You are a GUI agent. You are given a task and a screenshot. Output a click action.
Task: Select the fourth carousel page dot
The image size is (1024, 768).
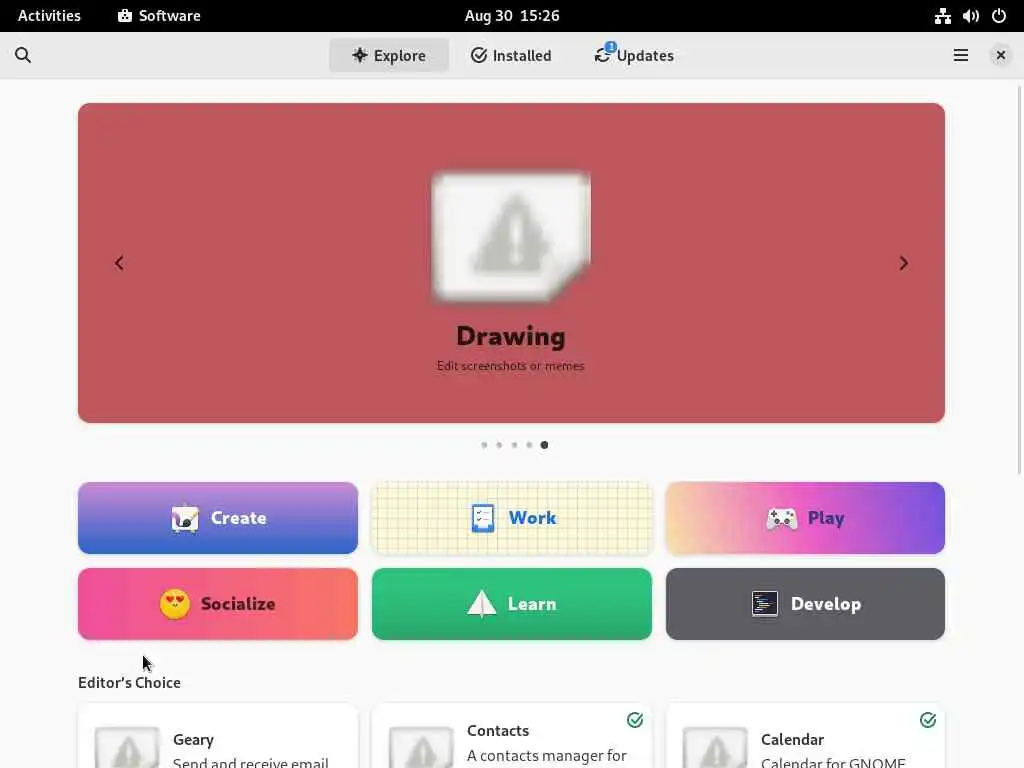529,445
